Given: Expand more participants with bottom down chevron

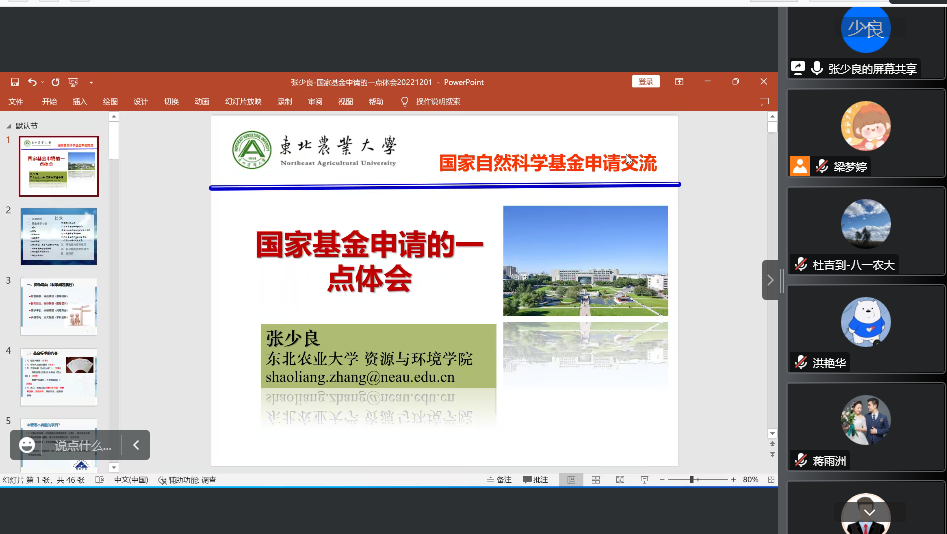Looking at the screenshot, I should pos(868,512).
